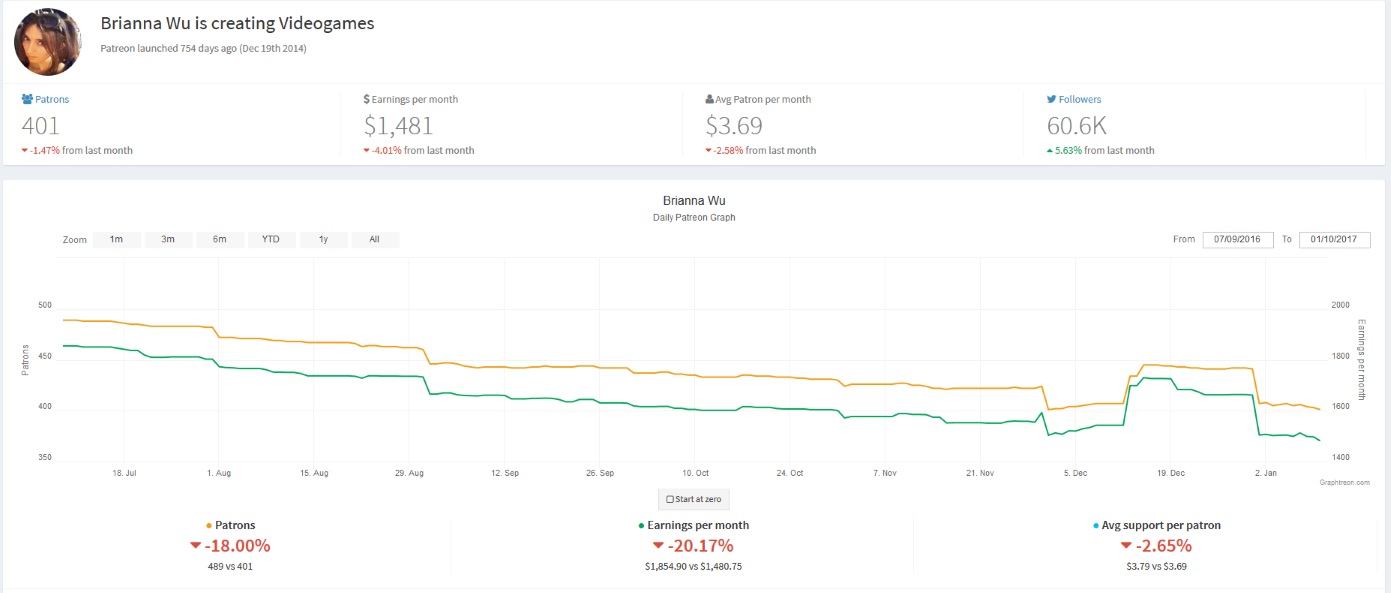This screenshot has height=593, width=1391.
Task: Click the From date field showing 07/09/2016
Action: pyautogui.click(x=1238, y=240)
